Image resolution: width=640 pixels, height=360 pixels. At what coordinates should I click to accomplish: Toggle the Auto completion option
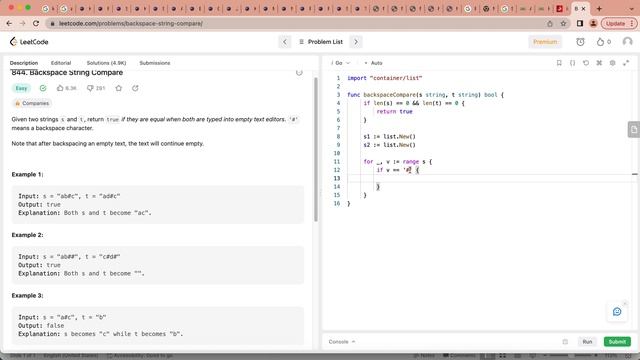click(373, 63)
